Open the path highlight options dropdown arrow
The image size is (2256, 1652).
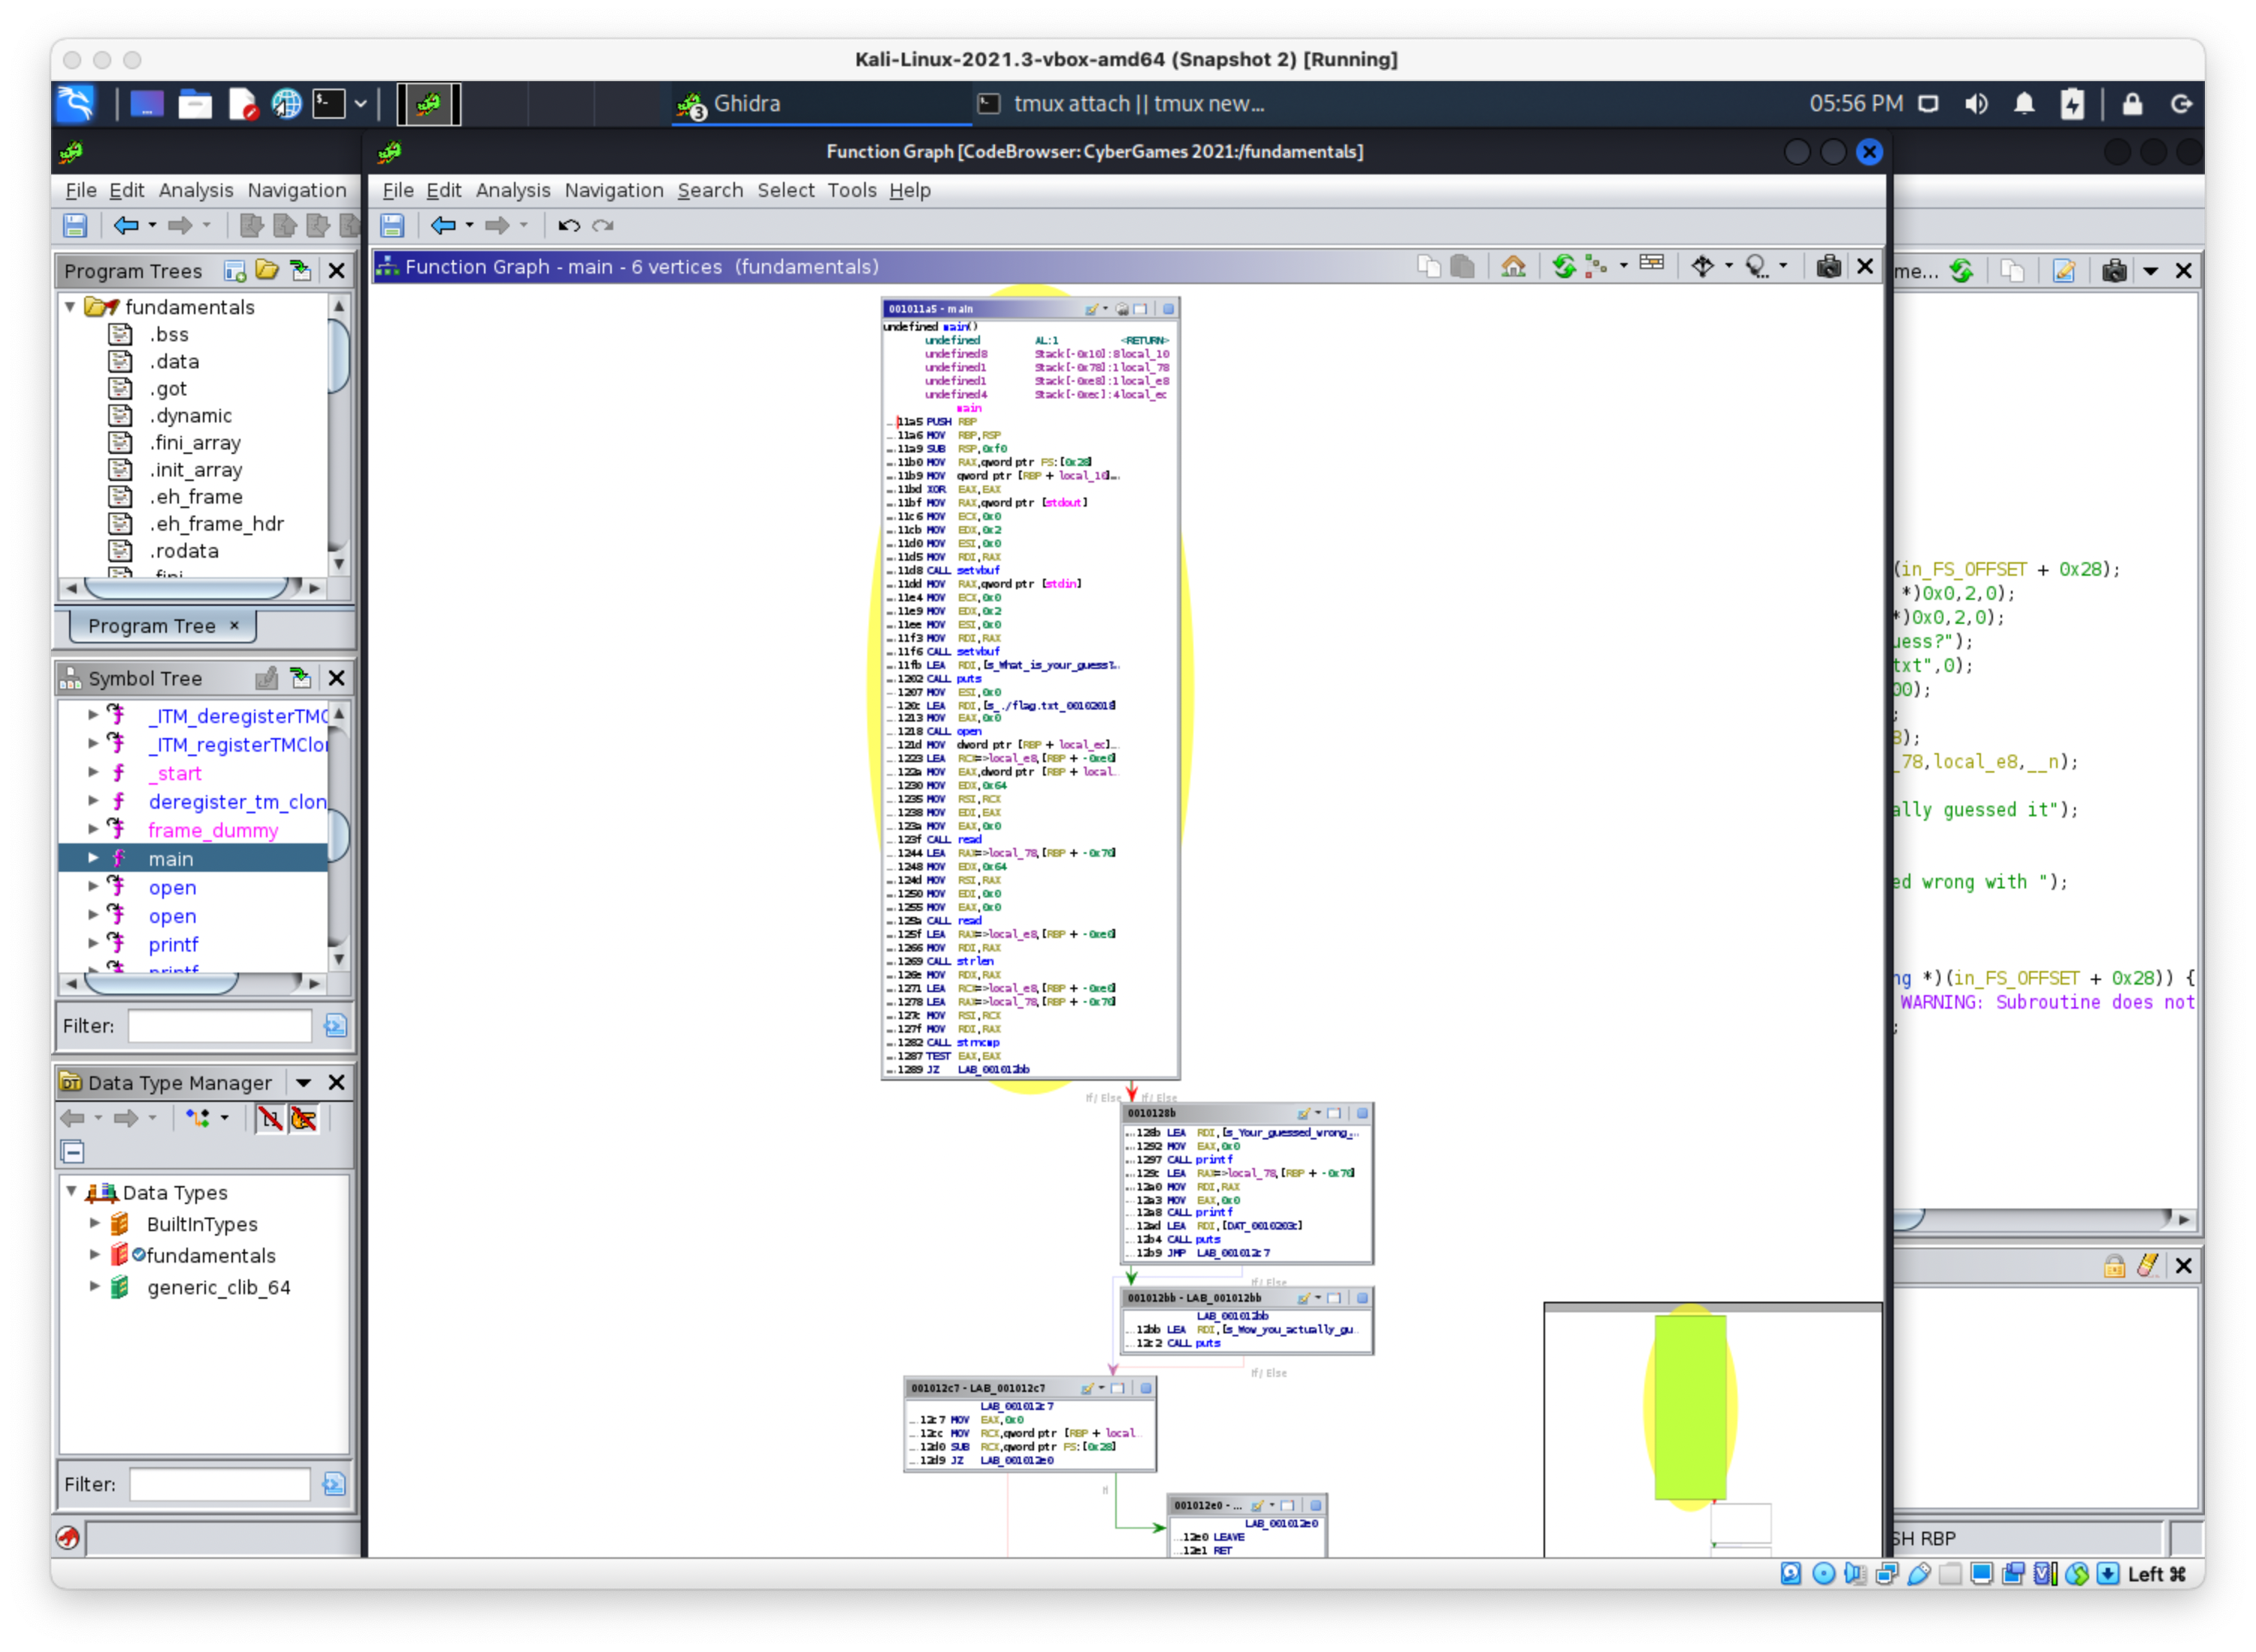click(1783, 267)
